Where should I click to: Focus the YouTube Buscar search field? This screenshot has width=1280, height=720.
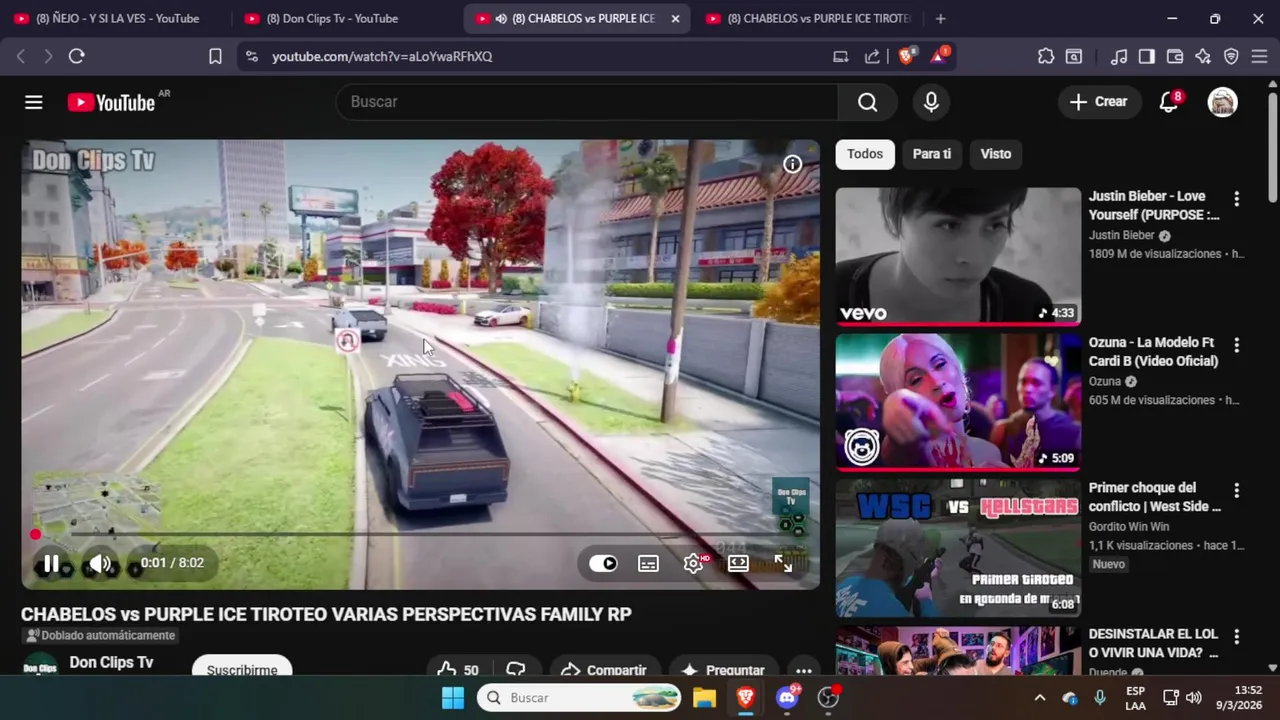[x=587, y=102]
